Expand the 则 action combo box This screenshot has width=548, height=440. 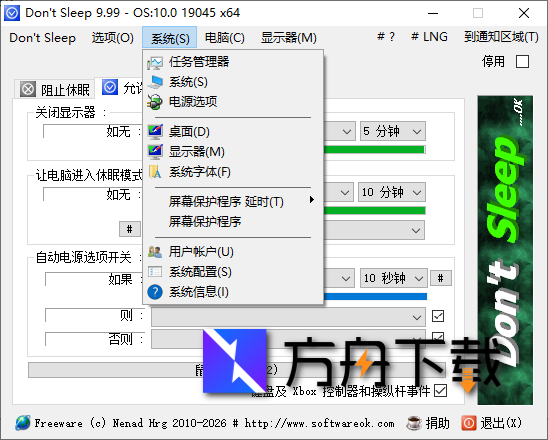pos(288,317)
